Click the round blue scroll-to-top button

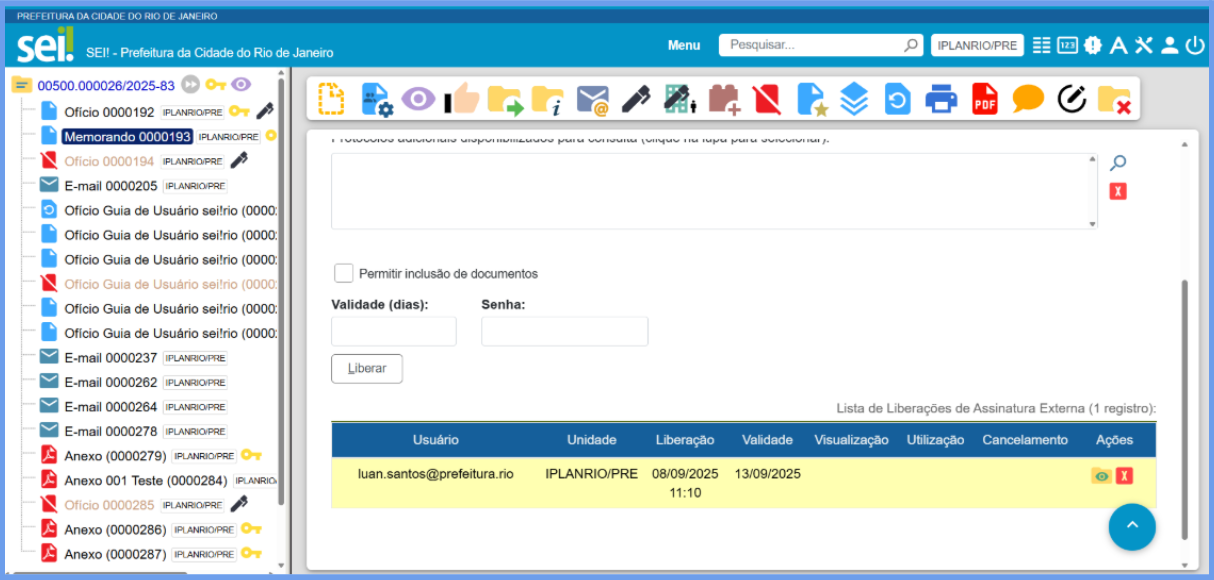click(1132, 526)
